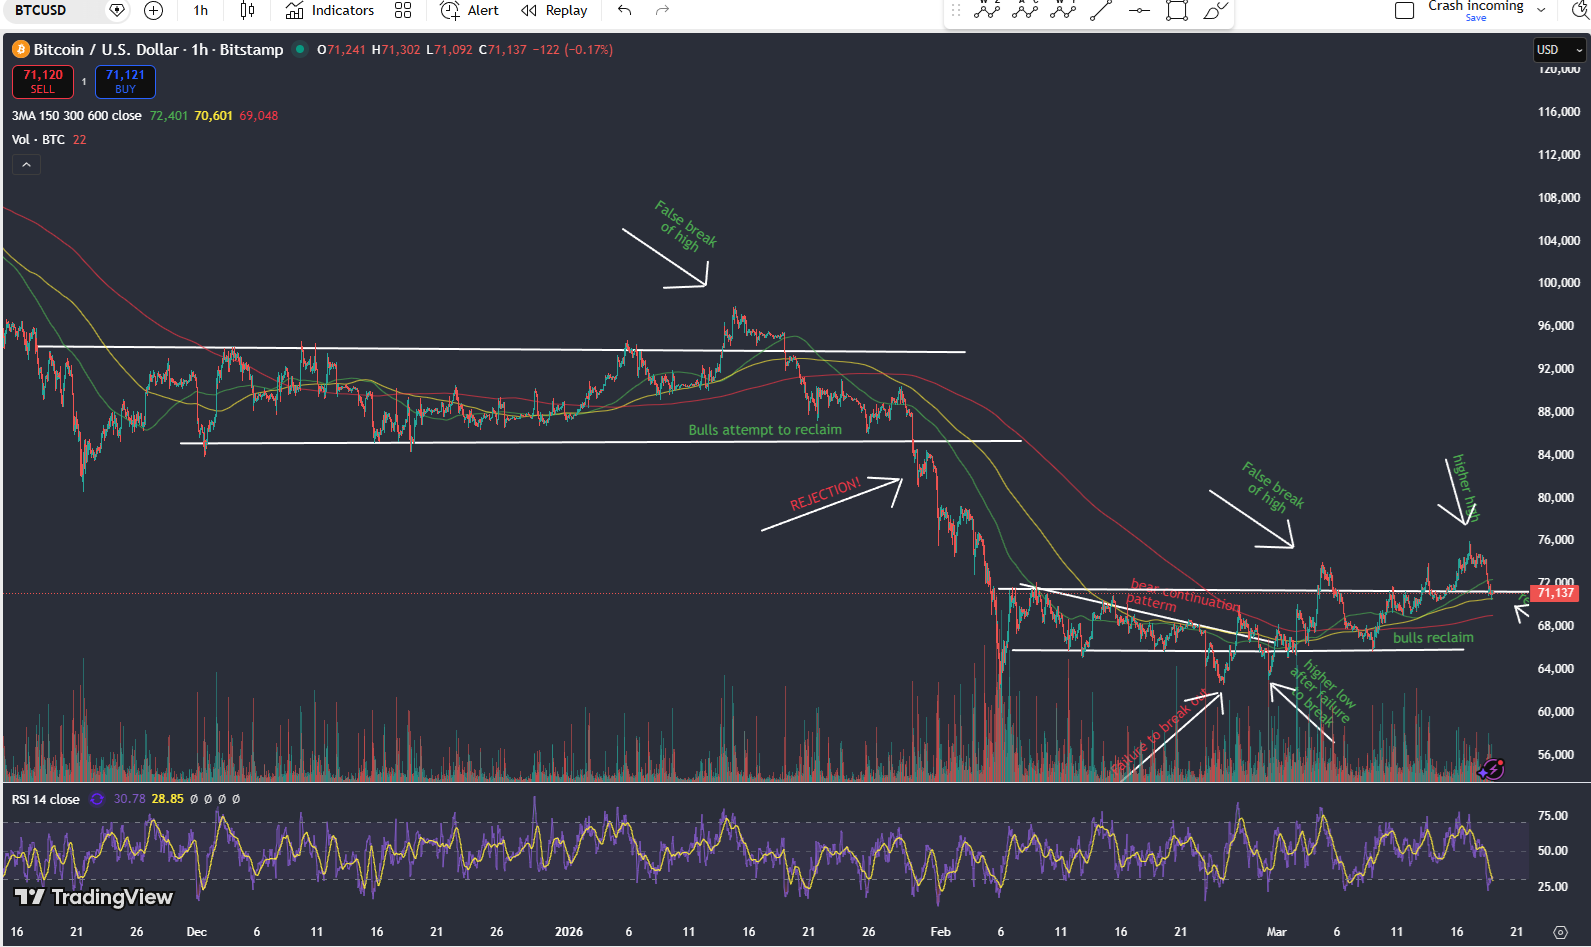Click the 25.00 RSI scale label
Image resolution: width=1591 pixels, height=947 pixels.
[1553, 887]
